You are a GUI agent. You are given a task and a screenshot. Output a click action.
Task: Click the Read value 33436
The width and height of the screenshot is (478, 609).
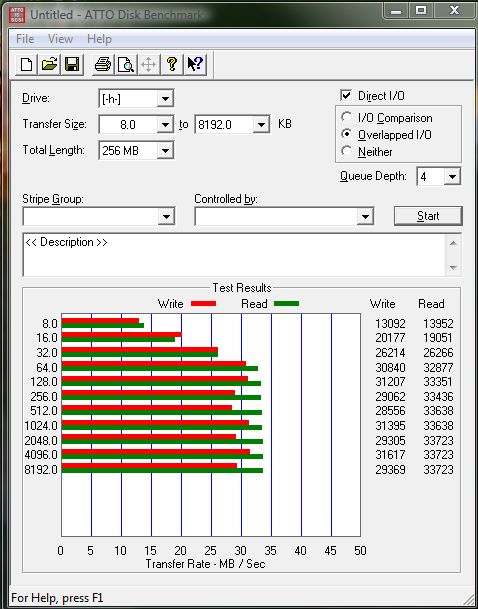(438, 397)
